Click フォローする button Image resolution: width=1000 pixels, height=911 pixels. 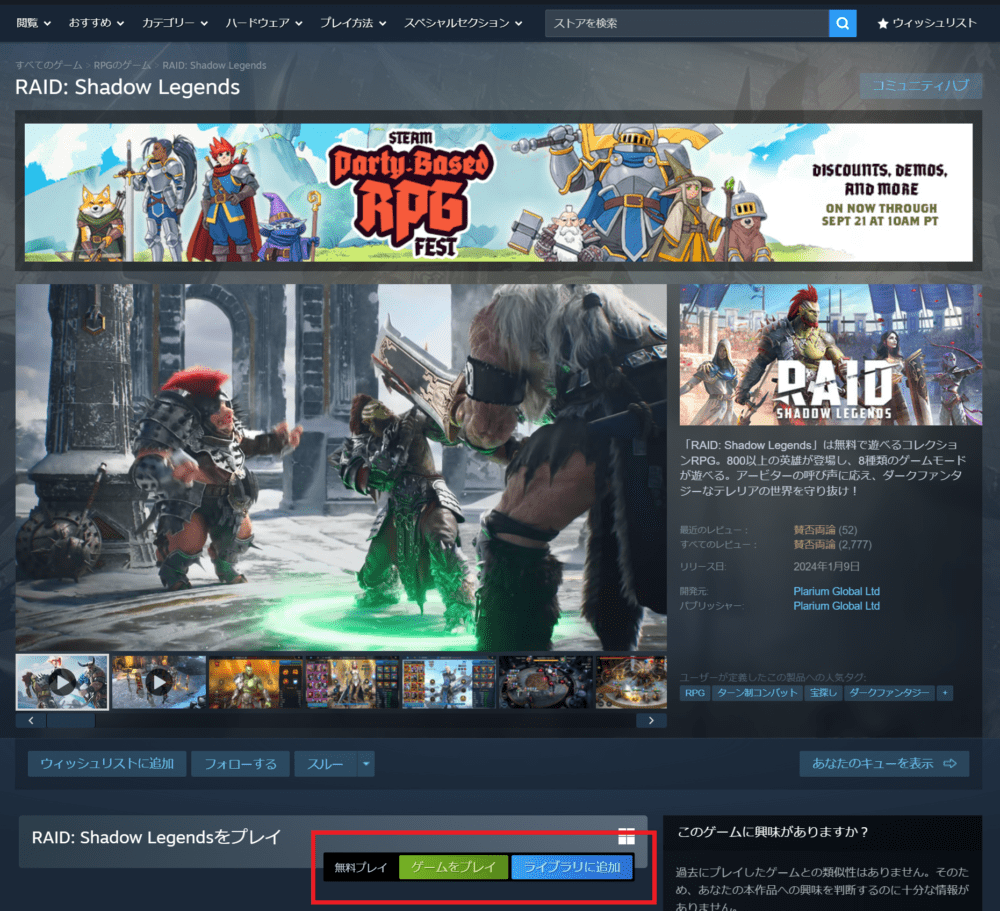[240, 764]
